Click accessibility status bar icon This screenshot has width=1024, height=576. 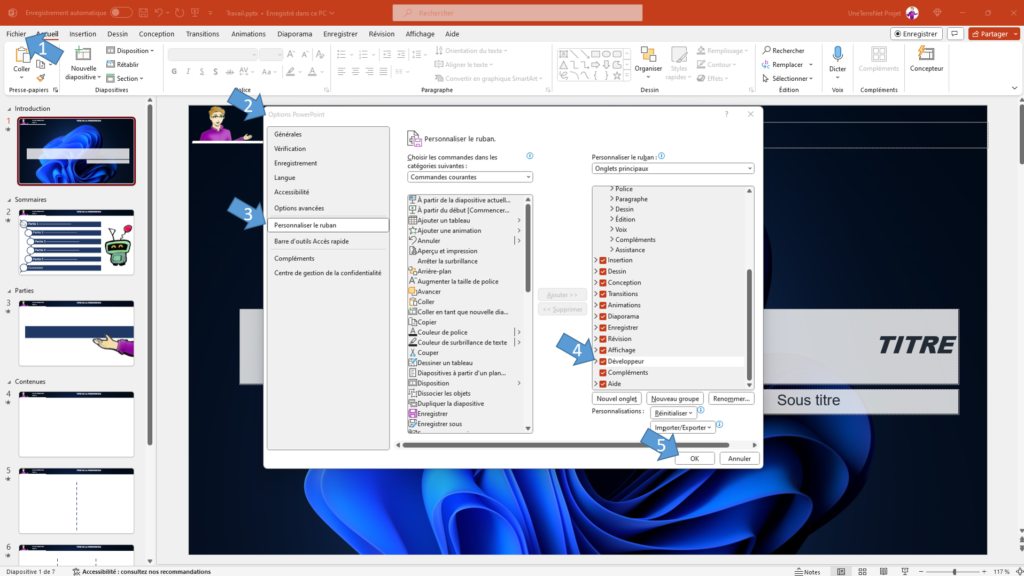(76, 571)
